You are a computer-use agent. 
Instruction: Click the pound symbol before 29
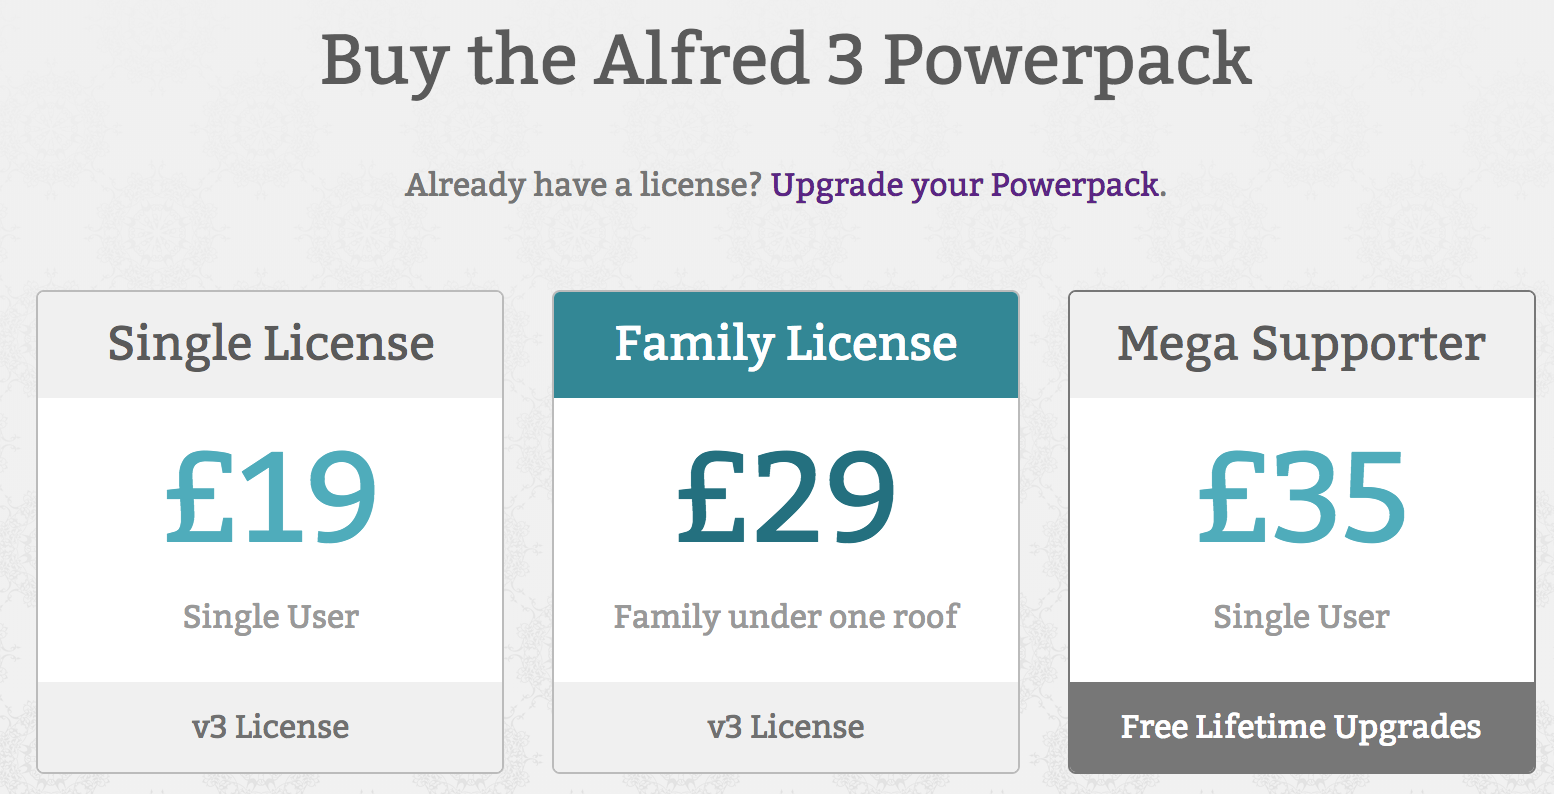coord(714,497)
